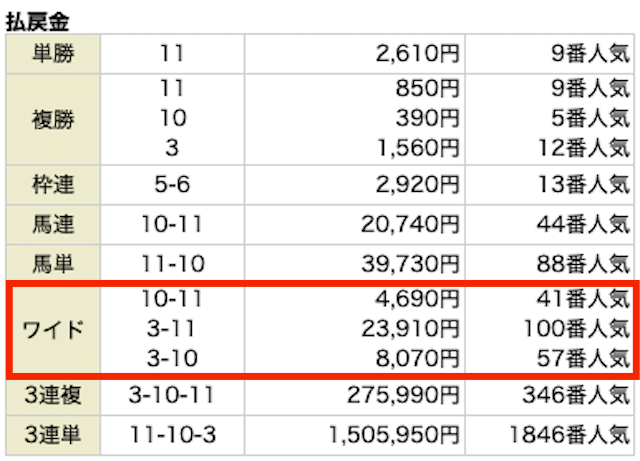The height and width of the screenshot is (461, 640).
Task: Click the 20,740円 payout value
Action: click(x=410, y=225)
